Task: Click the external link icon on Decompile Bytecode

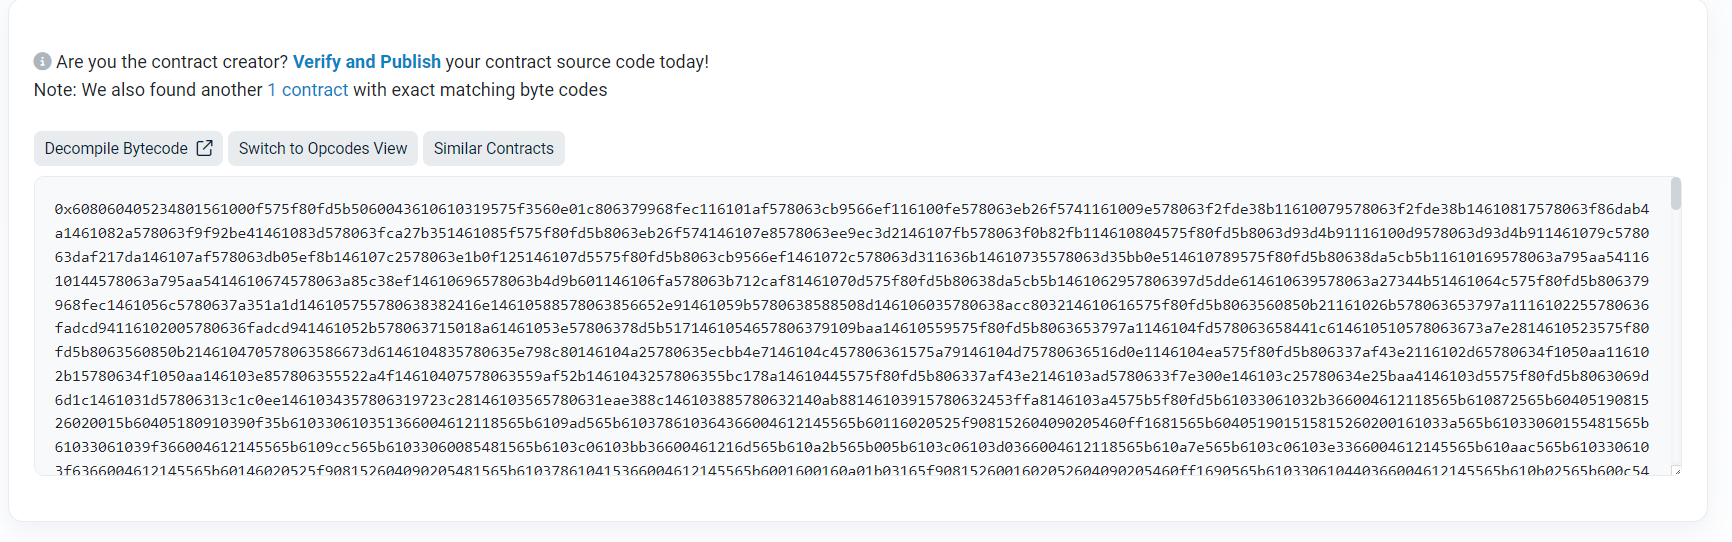Action: click(204, 148)
